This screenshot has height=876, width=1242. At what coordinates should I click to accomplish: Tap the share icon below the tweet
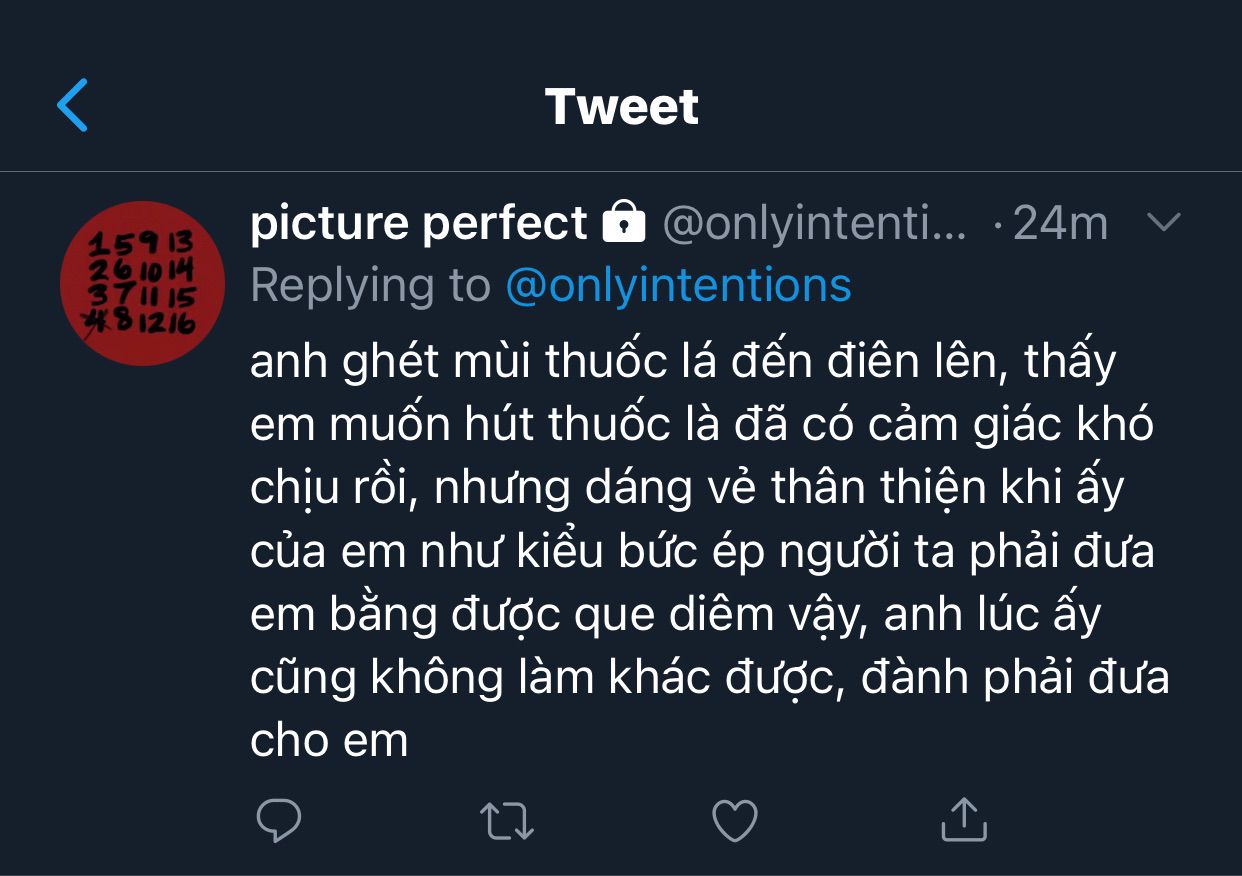click(964, 820)
